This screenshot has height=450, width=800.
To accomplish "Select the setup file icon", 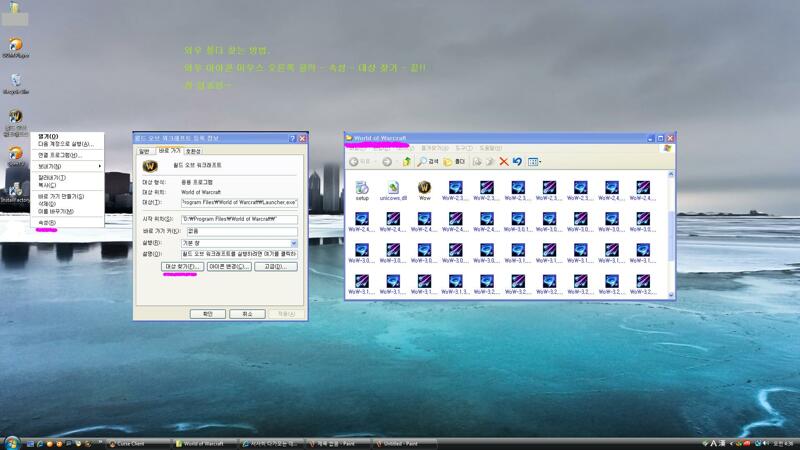I will [x=362, y=190].
